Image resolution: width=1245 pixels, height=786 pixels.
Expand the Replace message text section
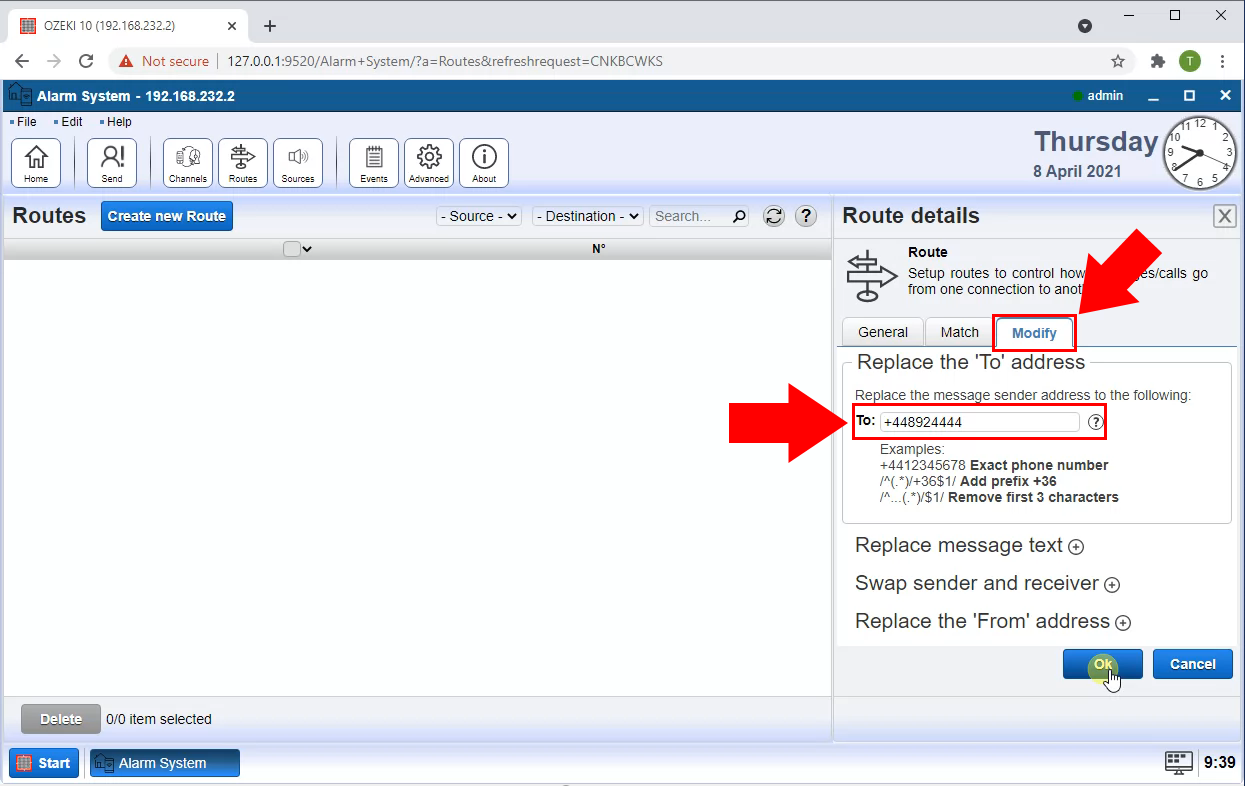[x=1076, y=547]
